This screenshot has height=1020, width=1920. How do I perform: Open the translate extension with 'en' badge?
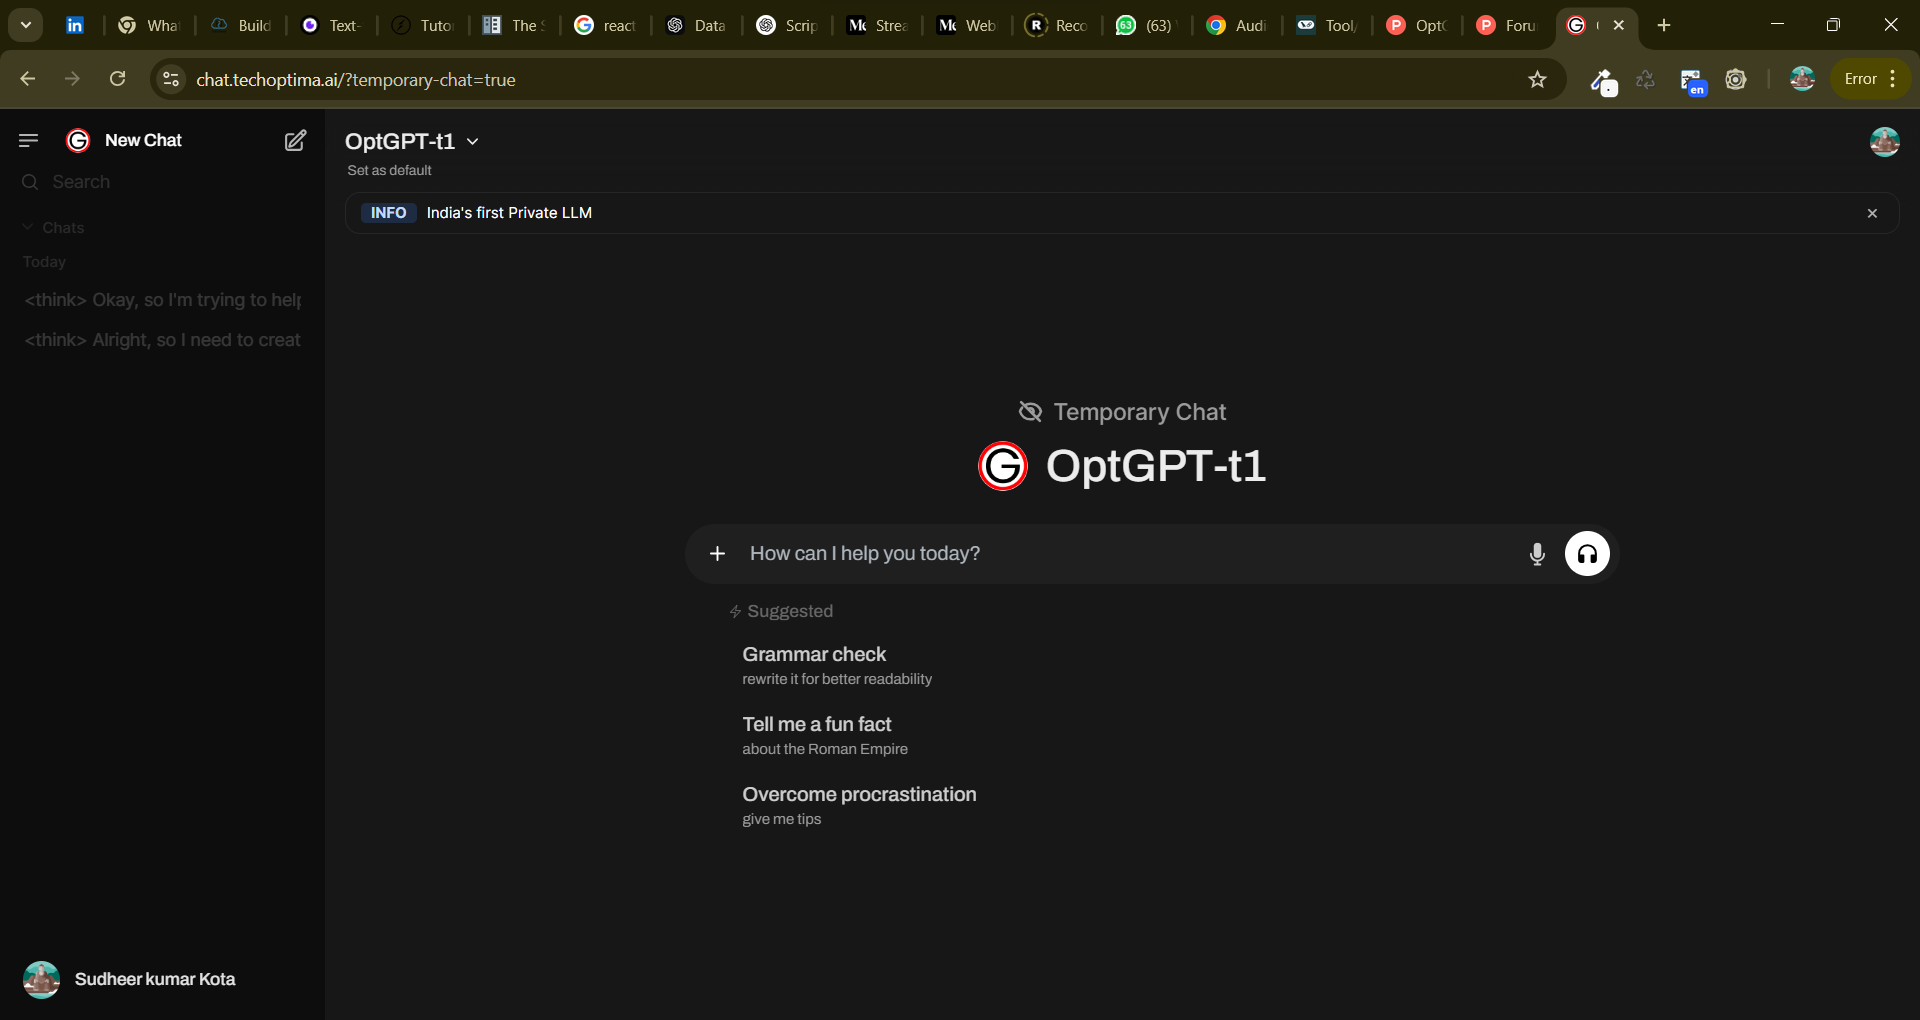click(1692, 81)
